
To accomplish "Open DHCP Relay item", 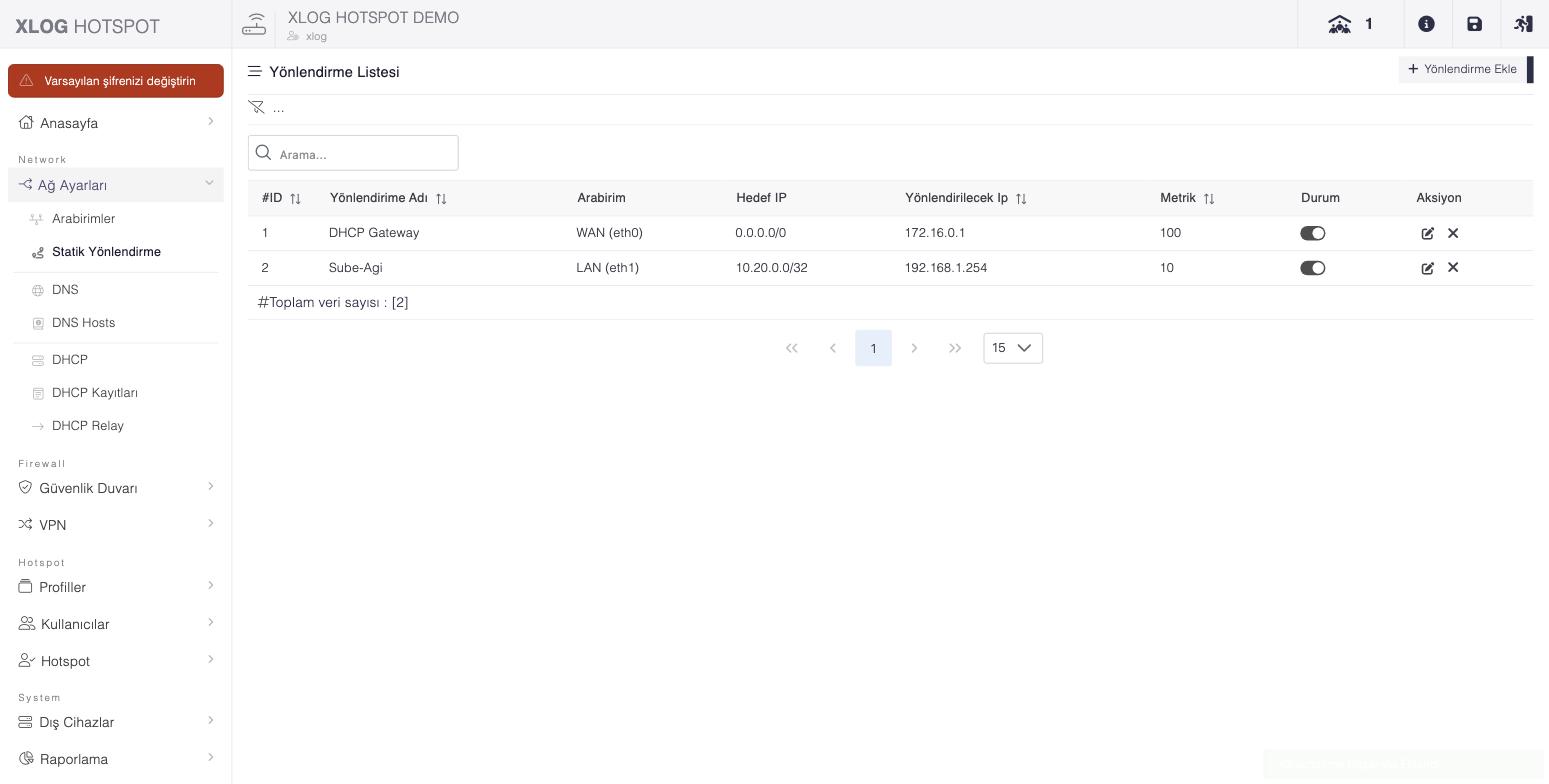I will point(88,426).
